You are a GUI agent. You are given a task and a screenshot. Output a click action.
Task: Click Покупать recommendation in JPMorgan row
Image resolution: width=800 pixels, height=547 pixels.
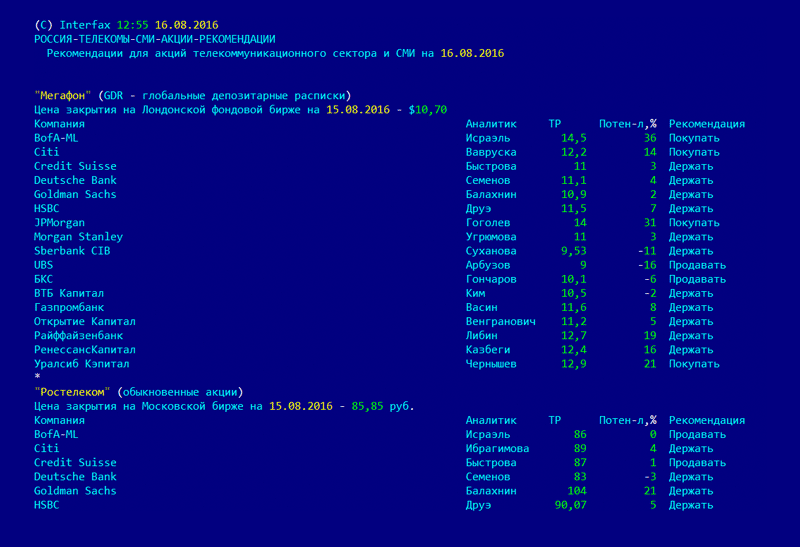pos(694,223)
